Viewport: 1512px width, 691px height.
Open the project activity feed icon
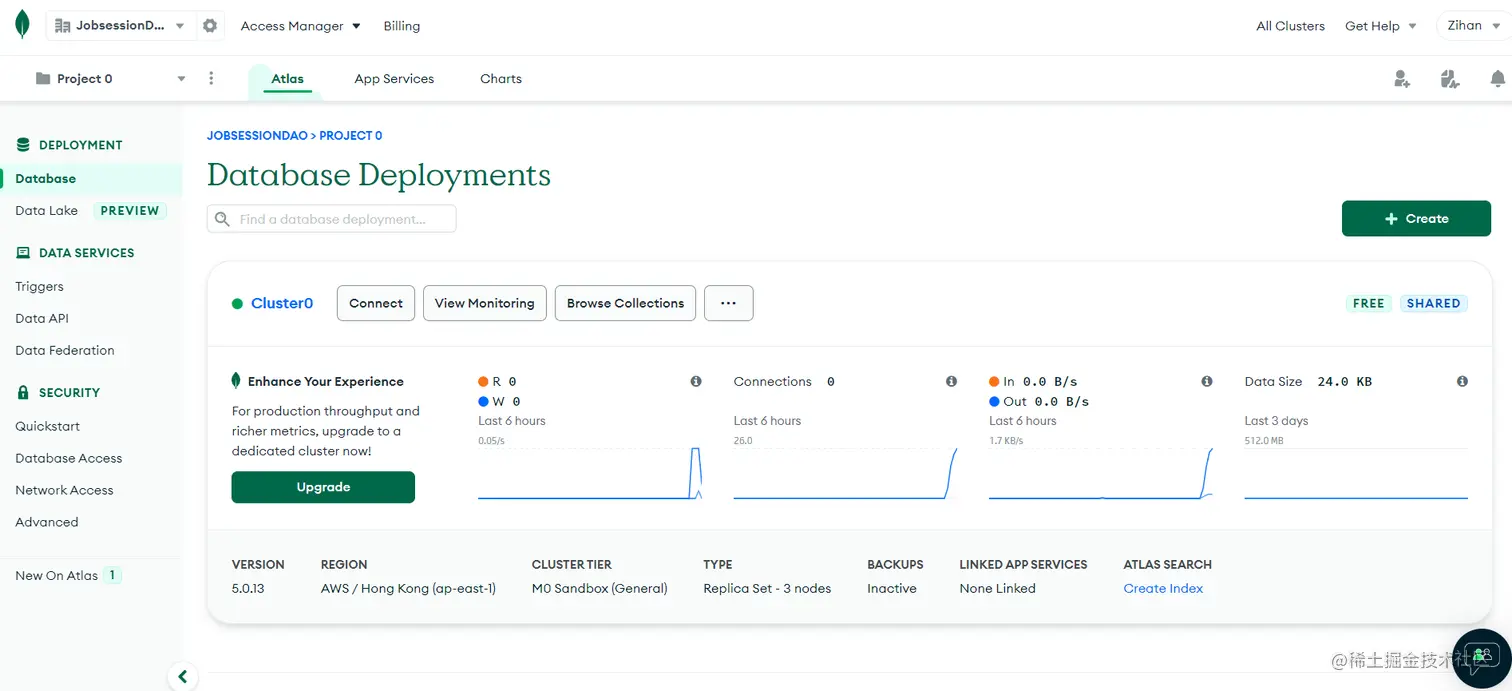click(1450, 79)
